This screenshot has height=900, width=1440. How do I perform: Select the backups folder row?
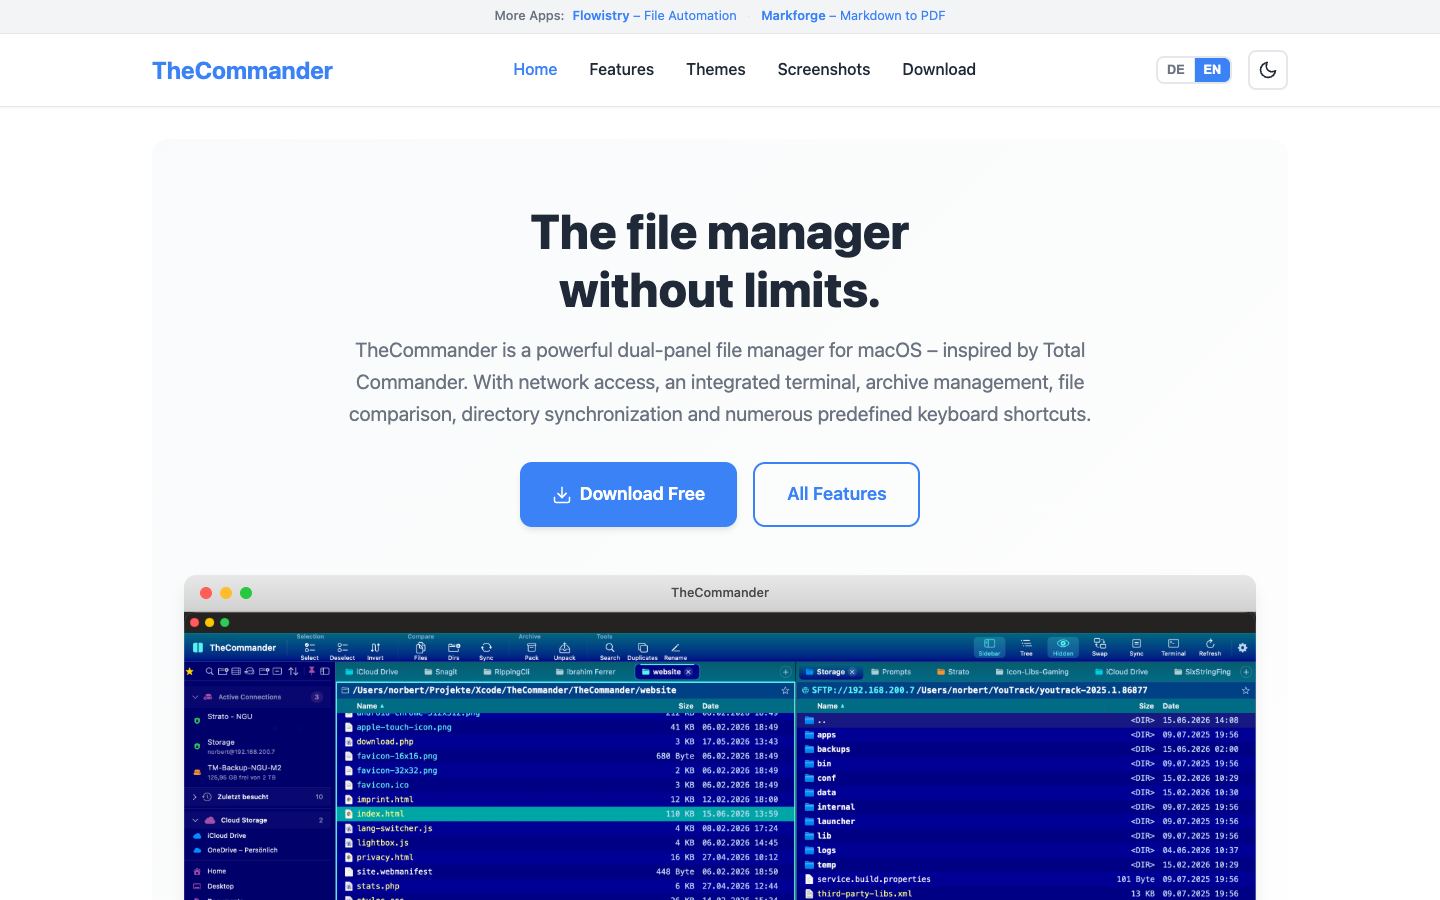tap(1026, 749)
